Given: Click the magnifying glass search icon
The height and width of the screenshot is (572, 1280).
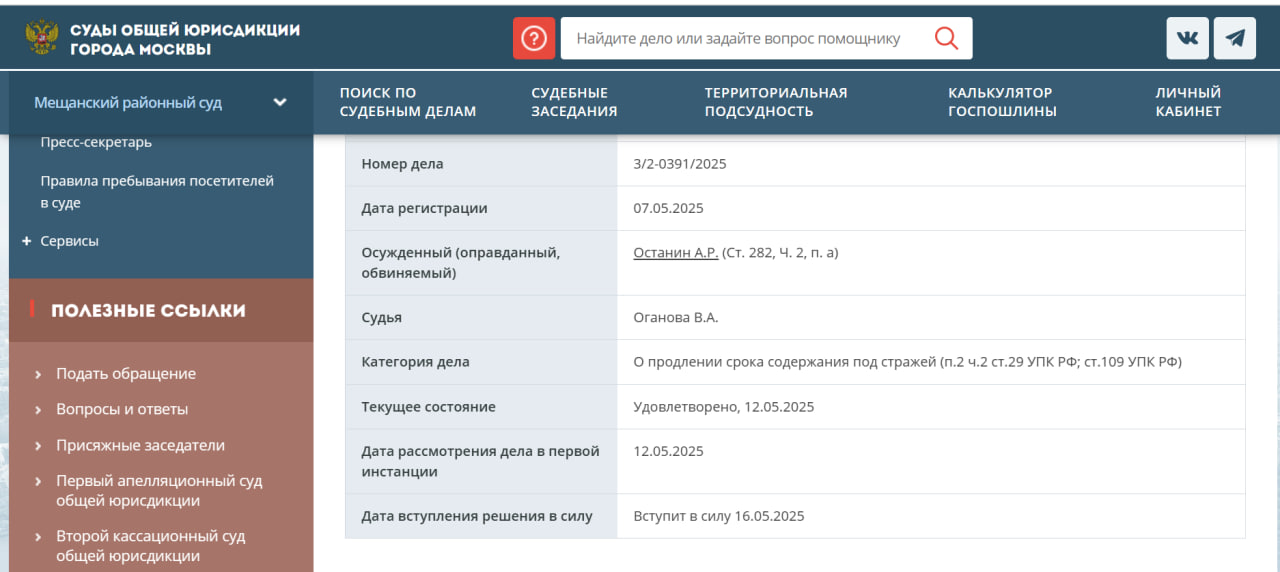Looking at the screenshot, I should pyautogui.click(x=945, y=39).
